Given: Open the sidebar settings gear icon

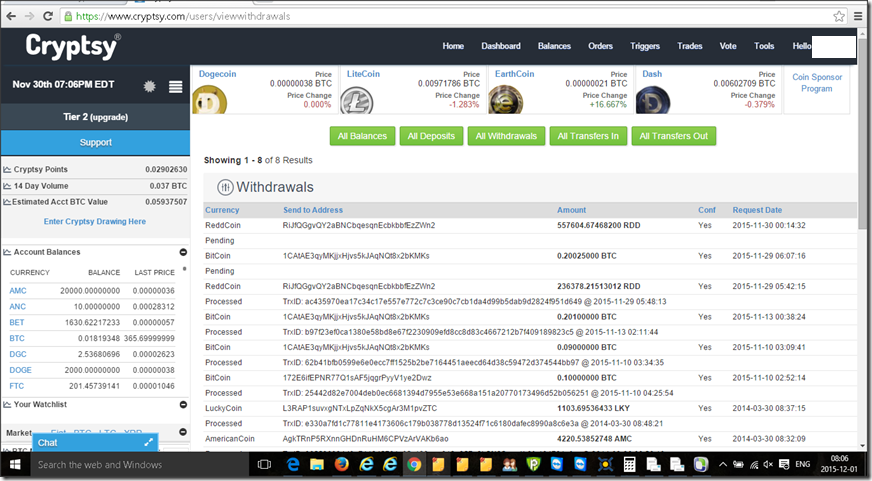Looking at the screenshot, I should (x=150, y=86).
